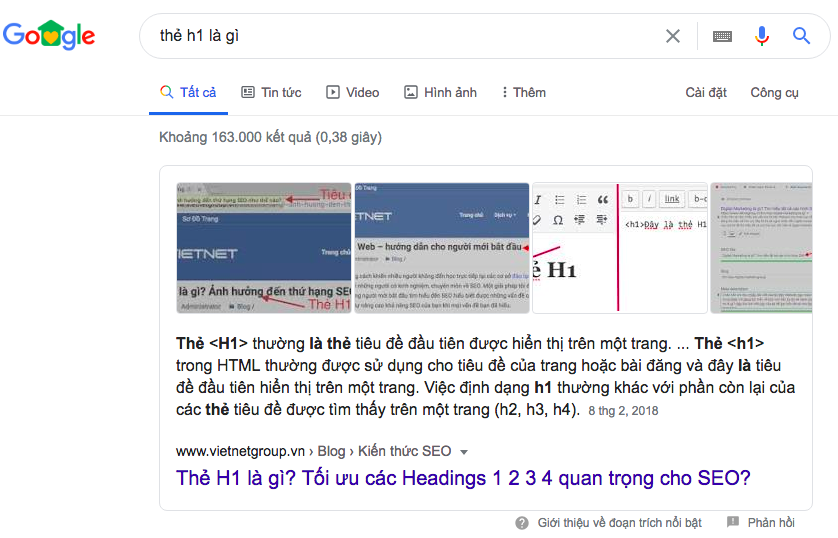
Task: Click 'Phản hồi' feedback link
Action: pyautogui.click(x=771, y=523)
